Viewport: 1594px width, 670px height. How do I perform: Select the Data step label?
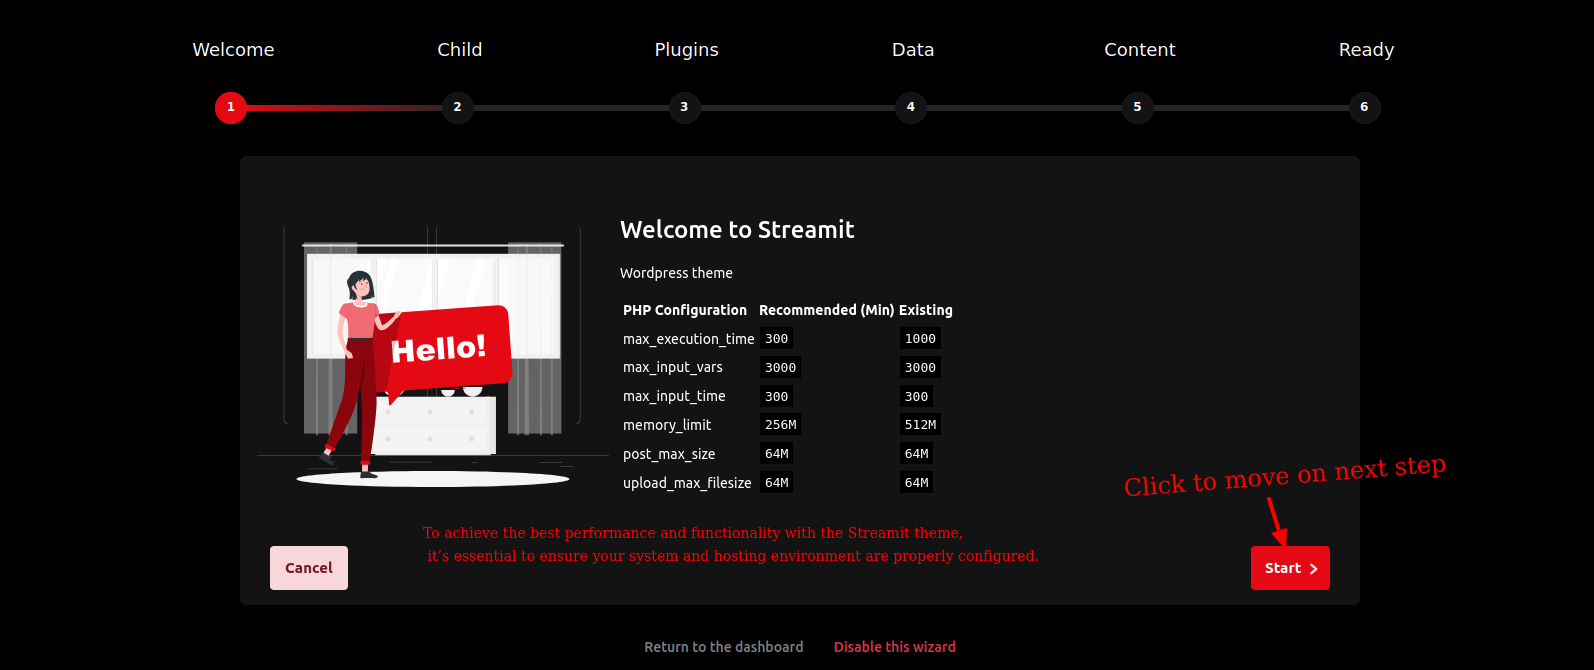[x=913, y=50]
